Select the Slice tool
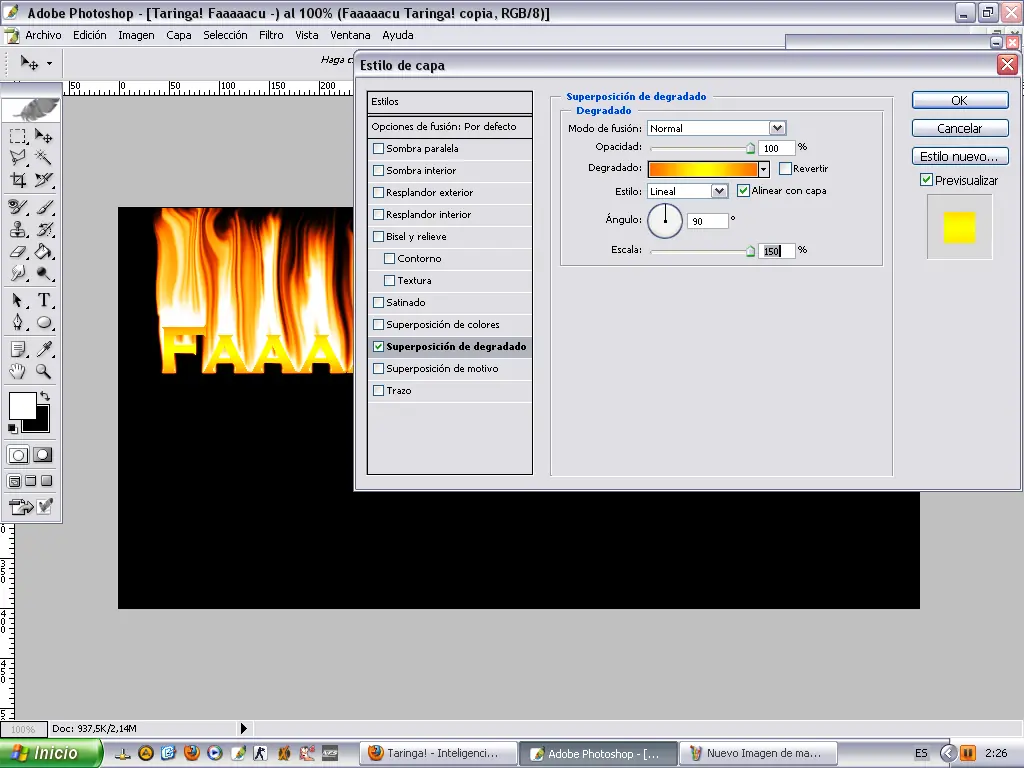 point(44,180)
